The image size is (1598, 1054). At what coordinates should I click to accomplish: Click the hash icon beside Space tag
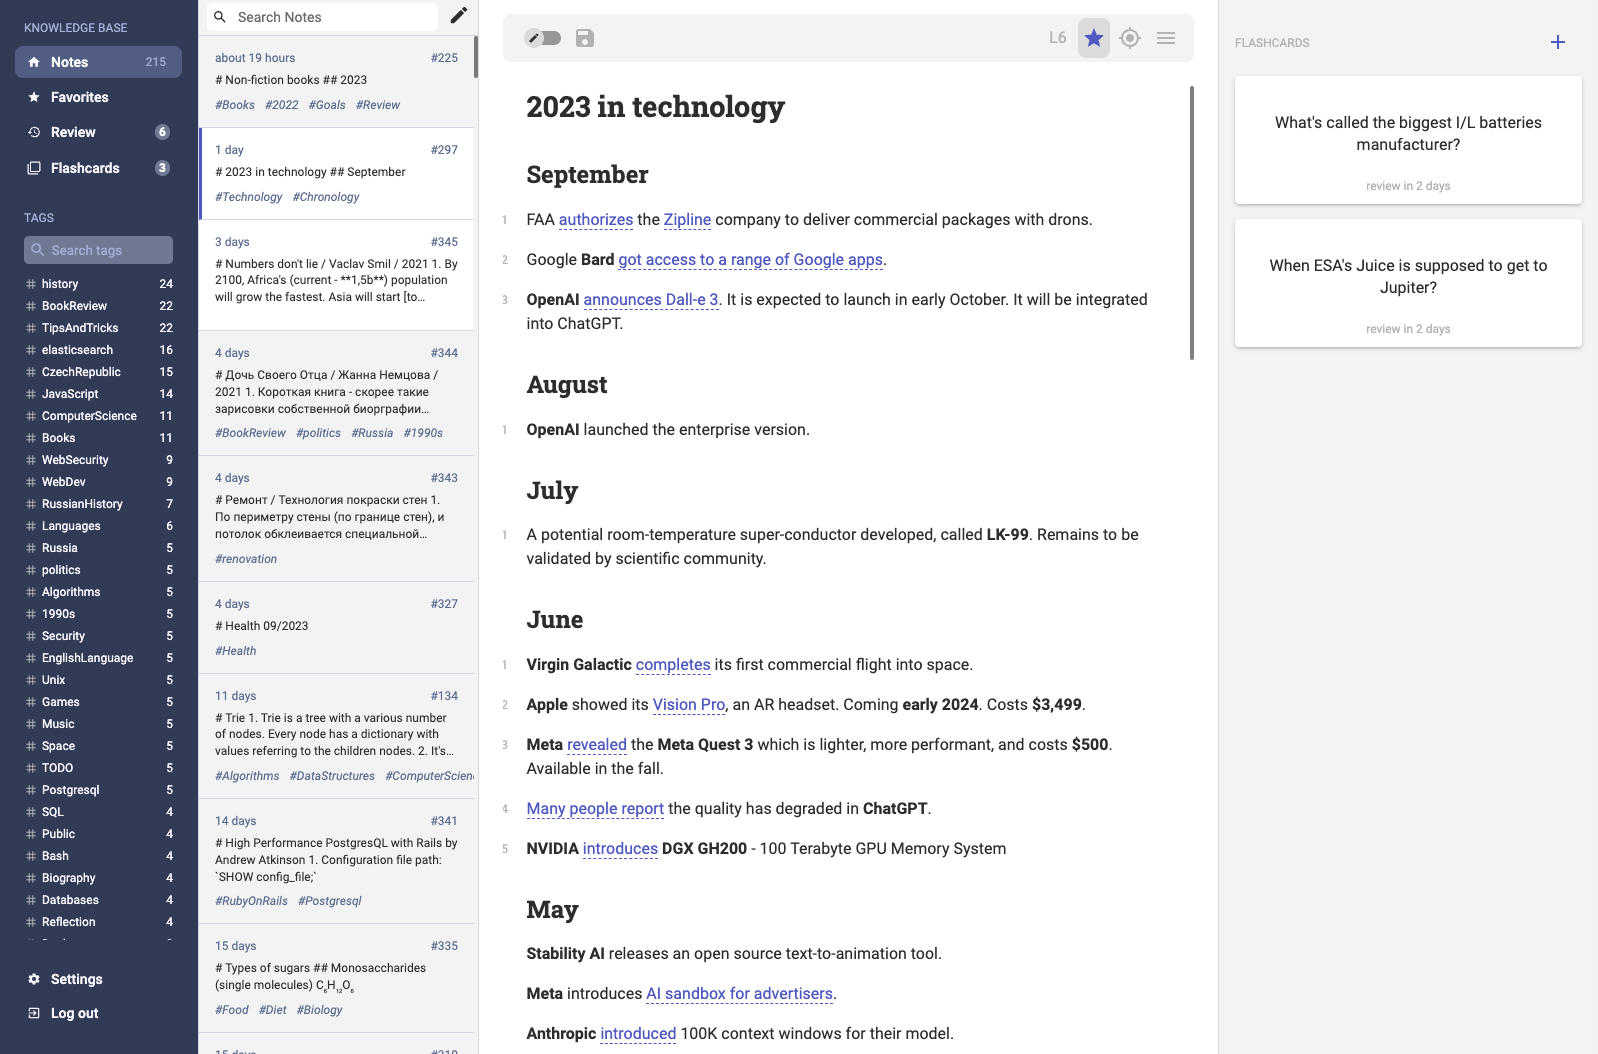(31, 746)
